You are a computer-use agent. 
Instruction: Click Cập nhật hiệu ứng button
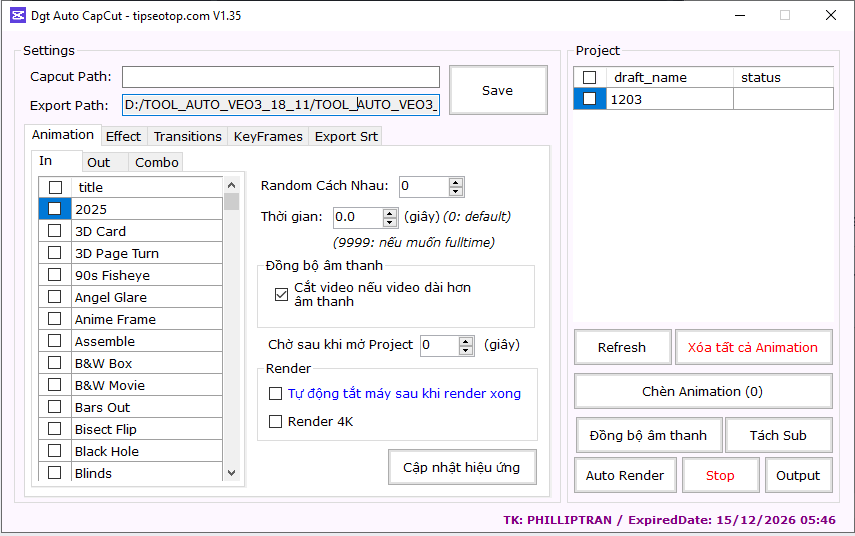tap(462, 467)
